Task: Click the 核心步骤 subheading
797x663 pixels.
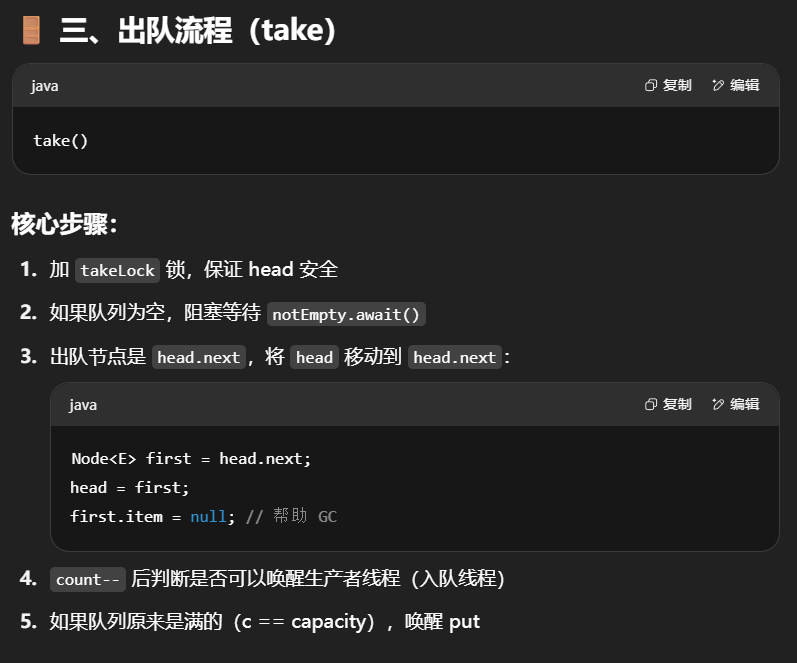Action: pos(64,223)
